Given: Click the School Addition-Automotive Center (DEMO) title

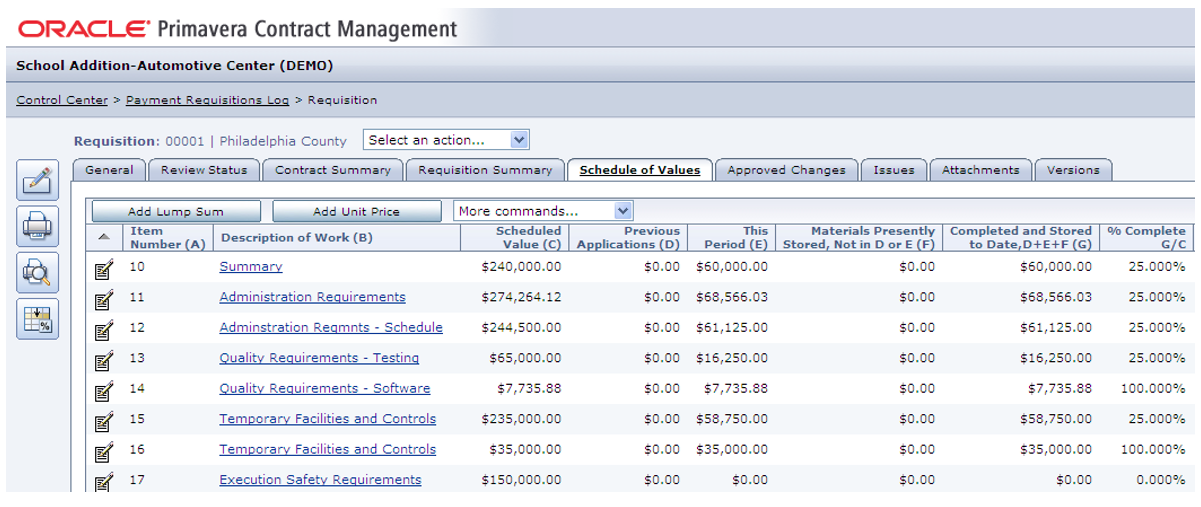Looking at the screenshot, I should coord(175,66).
